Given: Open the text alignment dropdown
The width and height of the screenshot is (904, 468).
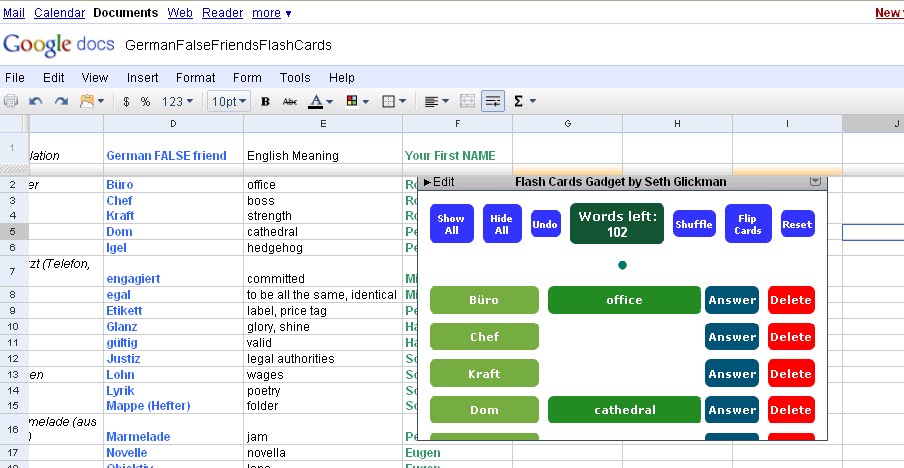Looking at the screenshot, I should click(x=436, y=101).
